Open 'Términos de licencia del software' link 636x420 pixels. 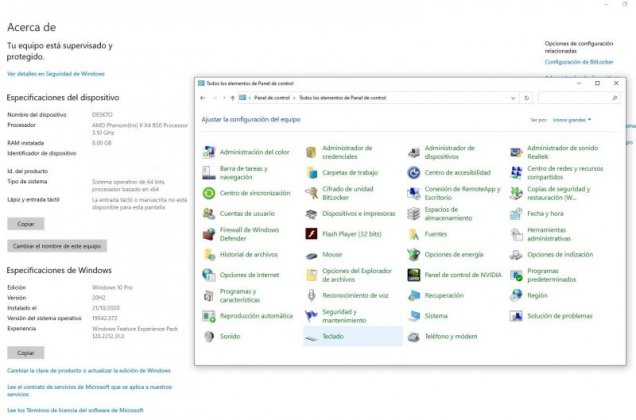(75, 410)
